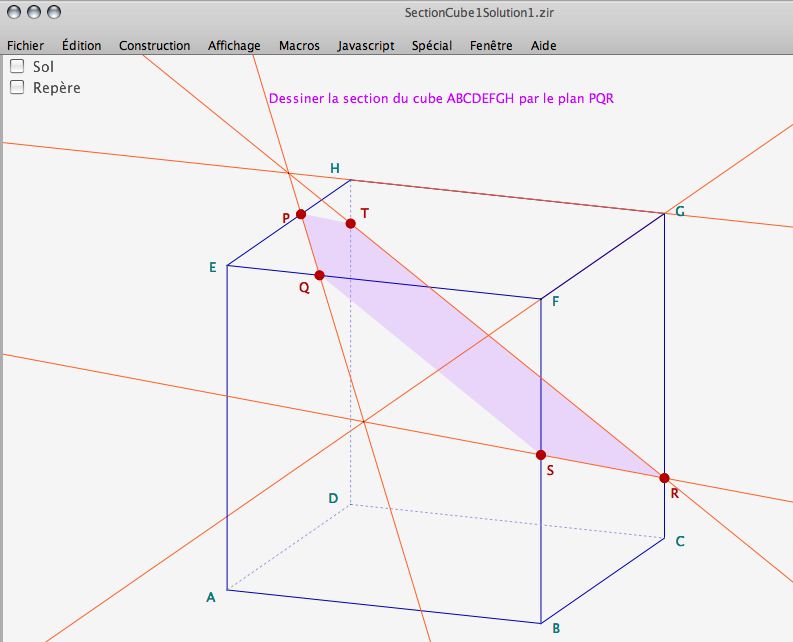Open the Construction menu
793x642 pixels.
tap(154, 45)
